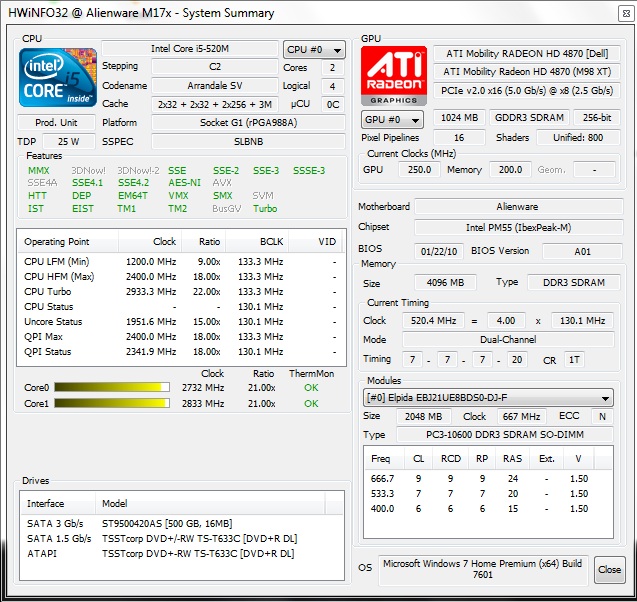The width and height of the screenshot is (637, 602).
Task: Click the Core0 usage bar
Action: (112, 387)
